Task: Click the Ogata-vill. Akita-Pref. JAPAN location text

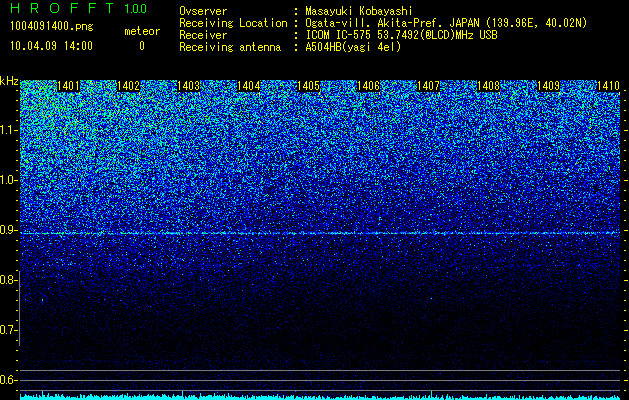Action: (x=446, y=24)
